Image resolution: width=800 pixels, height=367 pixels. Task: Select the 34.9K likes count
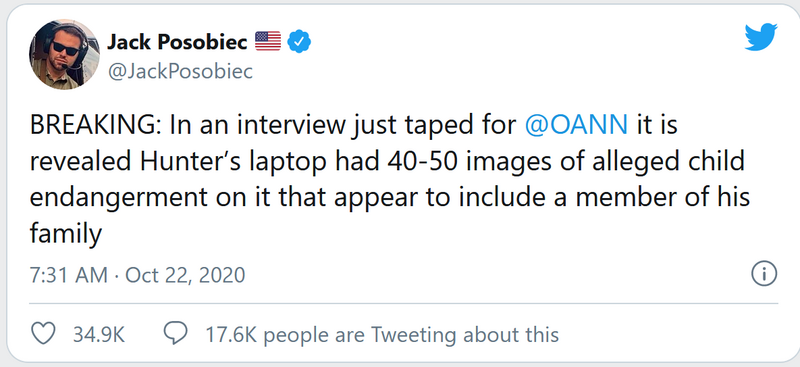[x=99, y=335]
